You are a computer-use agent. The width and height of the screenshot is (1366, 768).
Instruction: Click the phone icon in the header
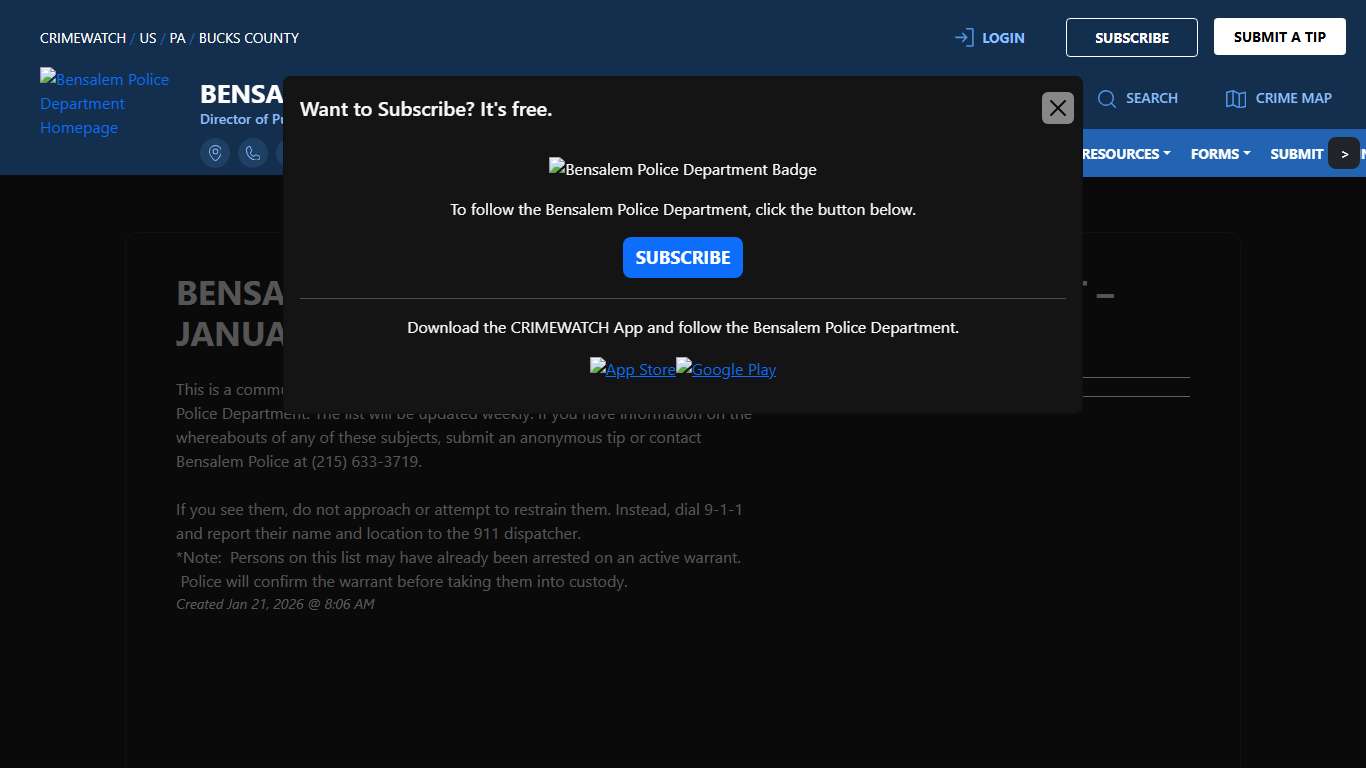[252, 153]
